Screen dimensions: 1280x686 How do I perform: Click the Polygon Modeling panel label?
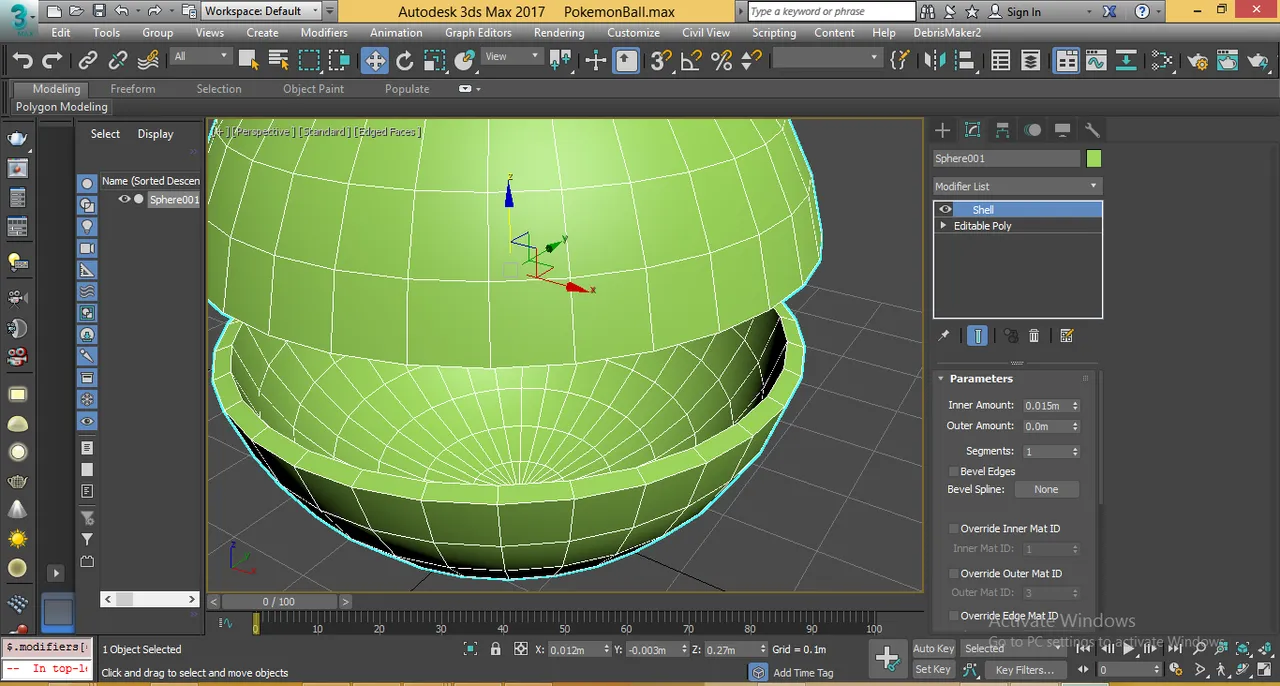pyautogui.click(x=61, y=106)
